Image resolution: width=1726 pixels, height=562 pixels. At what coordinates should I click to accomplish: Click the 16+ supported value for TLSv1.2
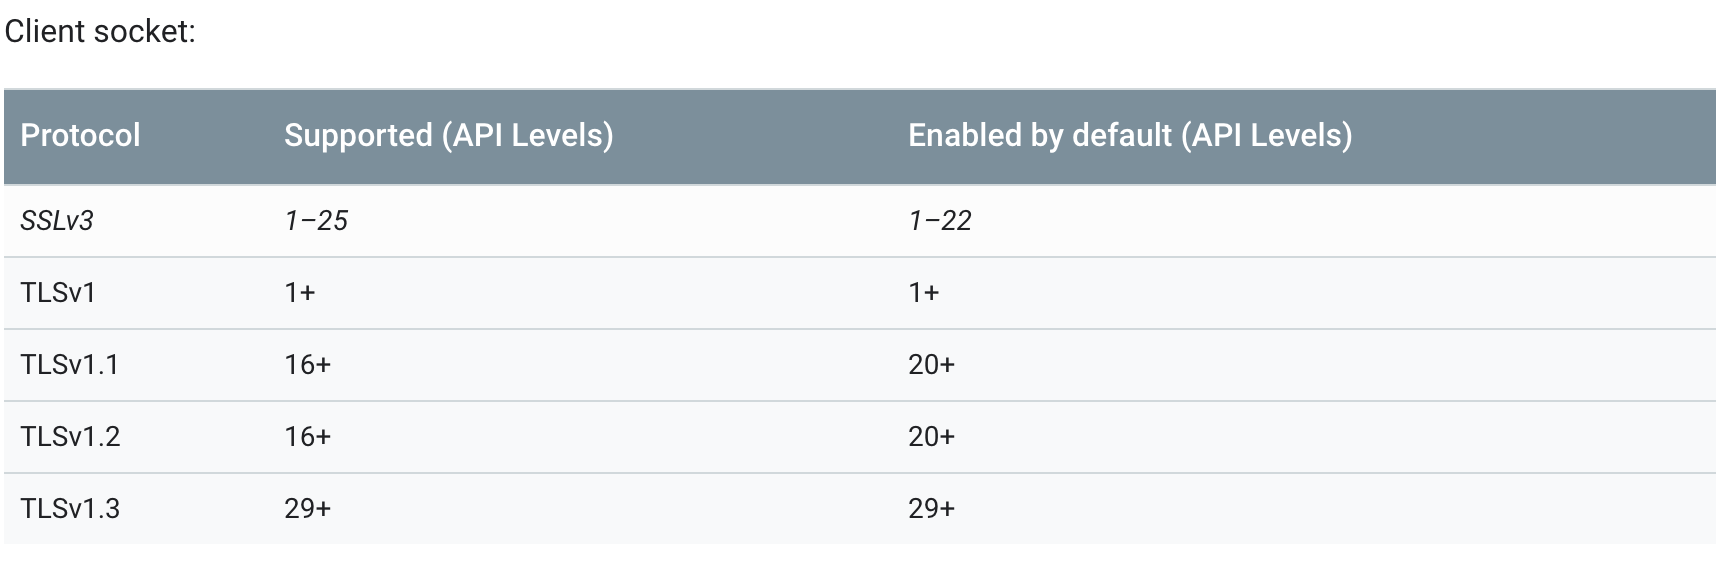tap(307, 437)
